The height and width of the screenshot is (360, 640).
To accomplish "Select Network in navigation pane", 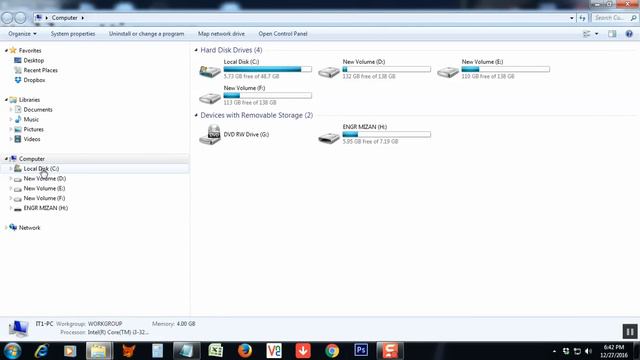I will 29,228.
